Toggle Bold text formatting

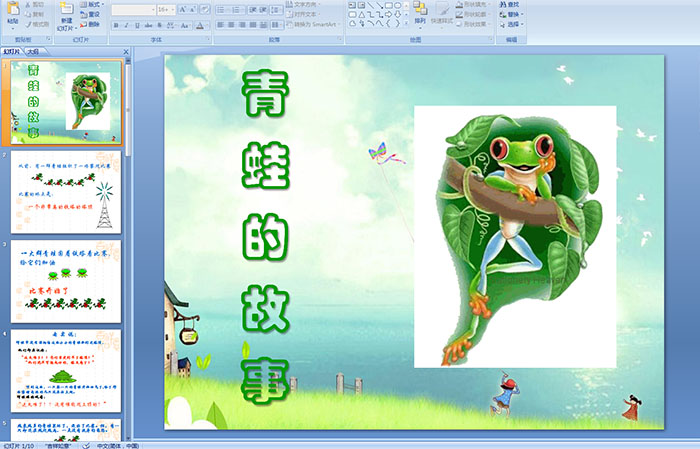pos(114,24)
